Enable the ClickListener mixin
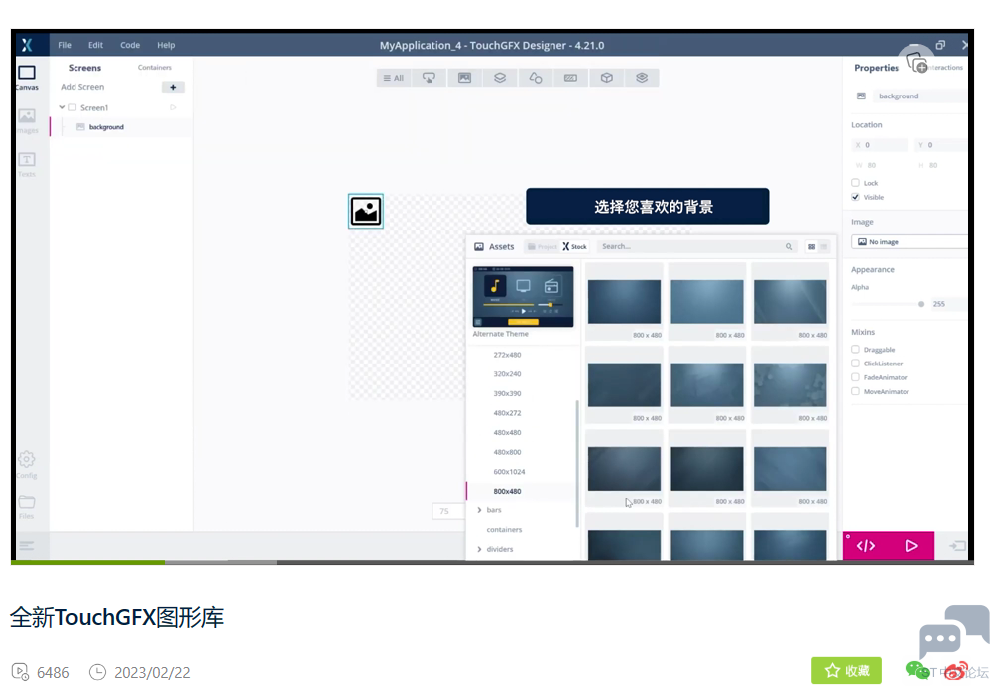Screen dimensions: 998x688 [855, 363]
